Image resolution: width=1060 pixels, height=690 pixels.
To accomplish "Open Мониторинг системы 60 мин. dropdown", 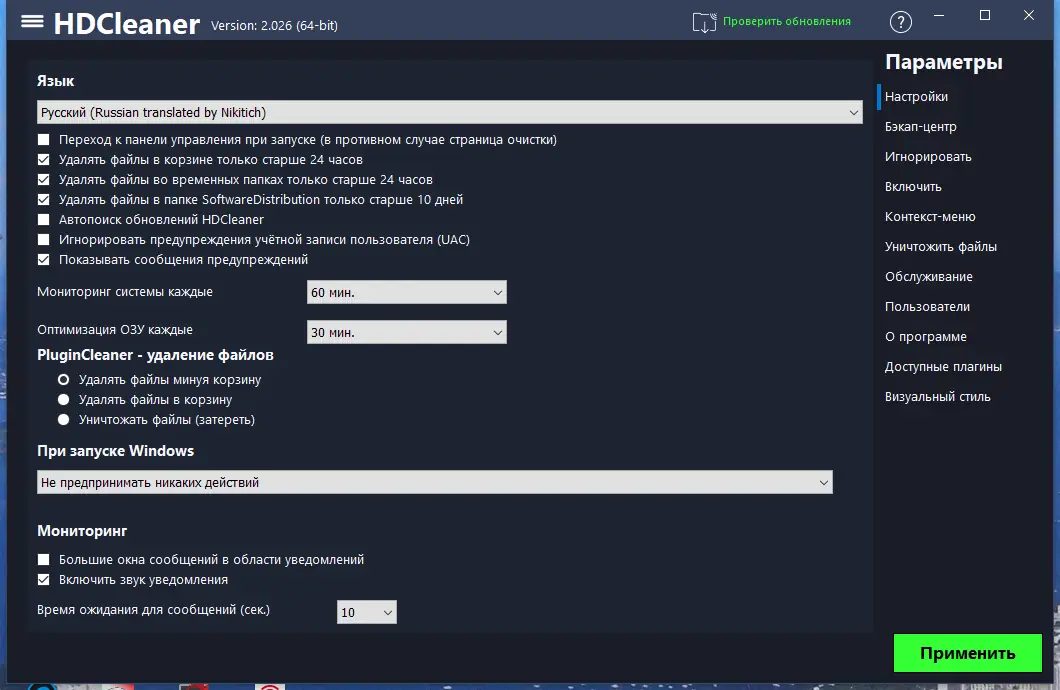I will click(x=406, y=293).
